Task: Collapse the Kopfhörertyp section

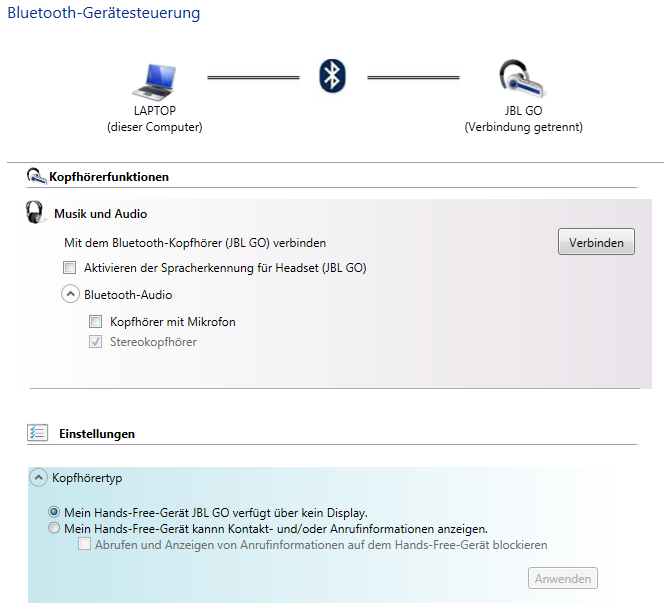Action: (39, 478)
